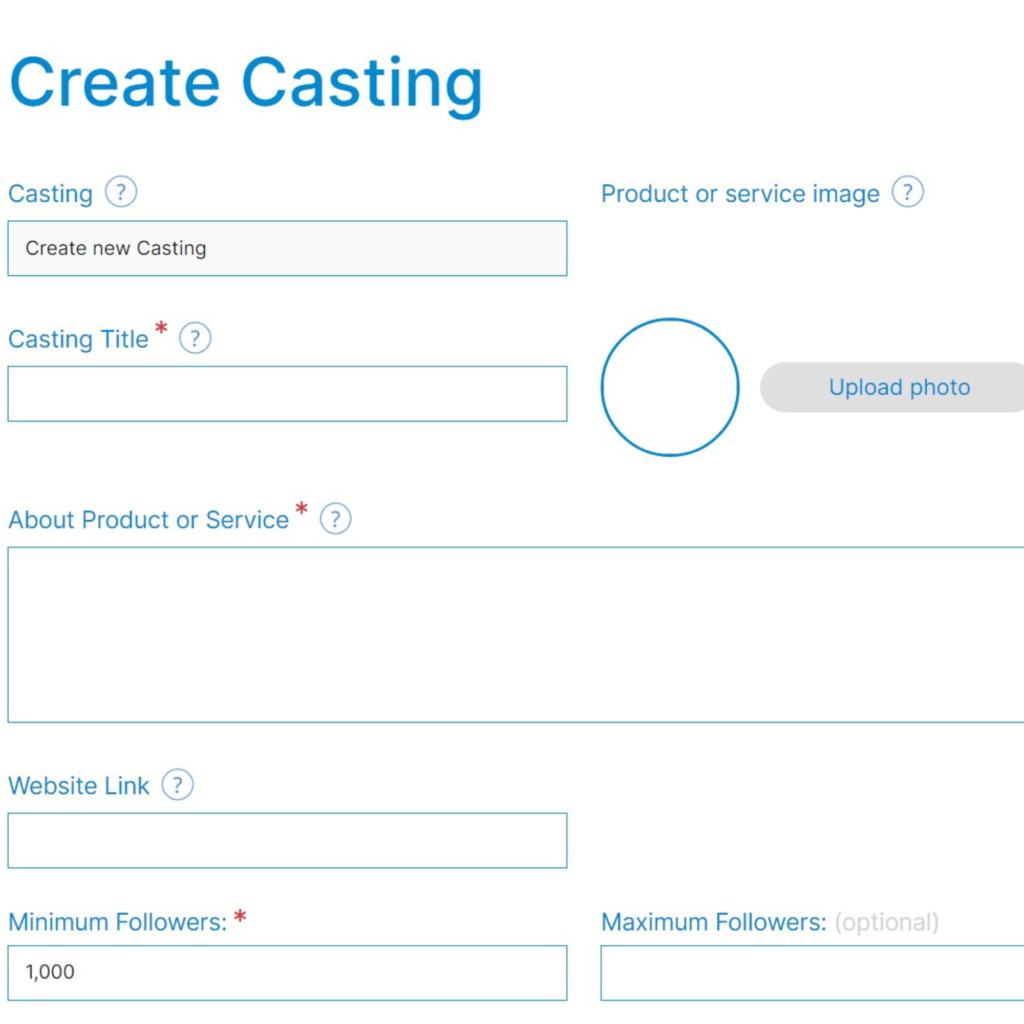Image resolution: width=1024 pixels, height=1024 pixels.
Task: Click the Casting Title label text
Action: click(78, 340)
